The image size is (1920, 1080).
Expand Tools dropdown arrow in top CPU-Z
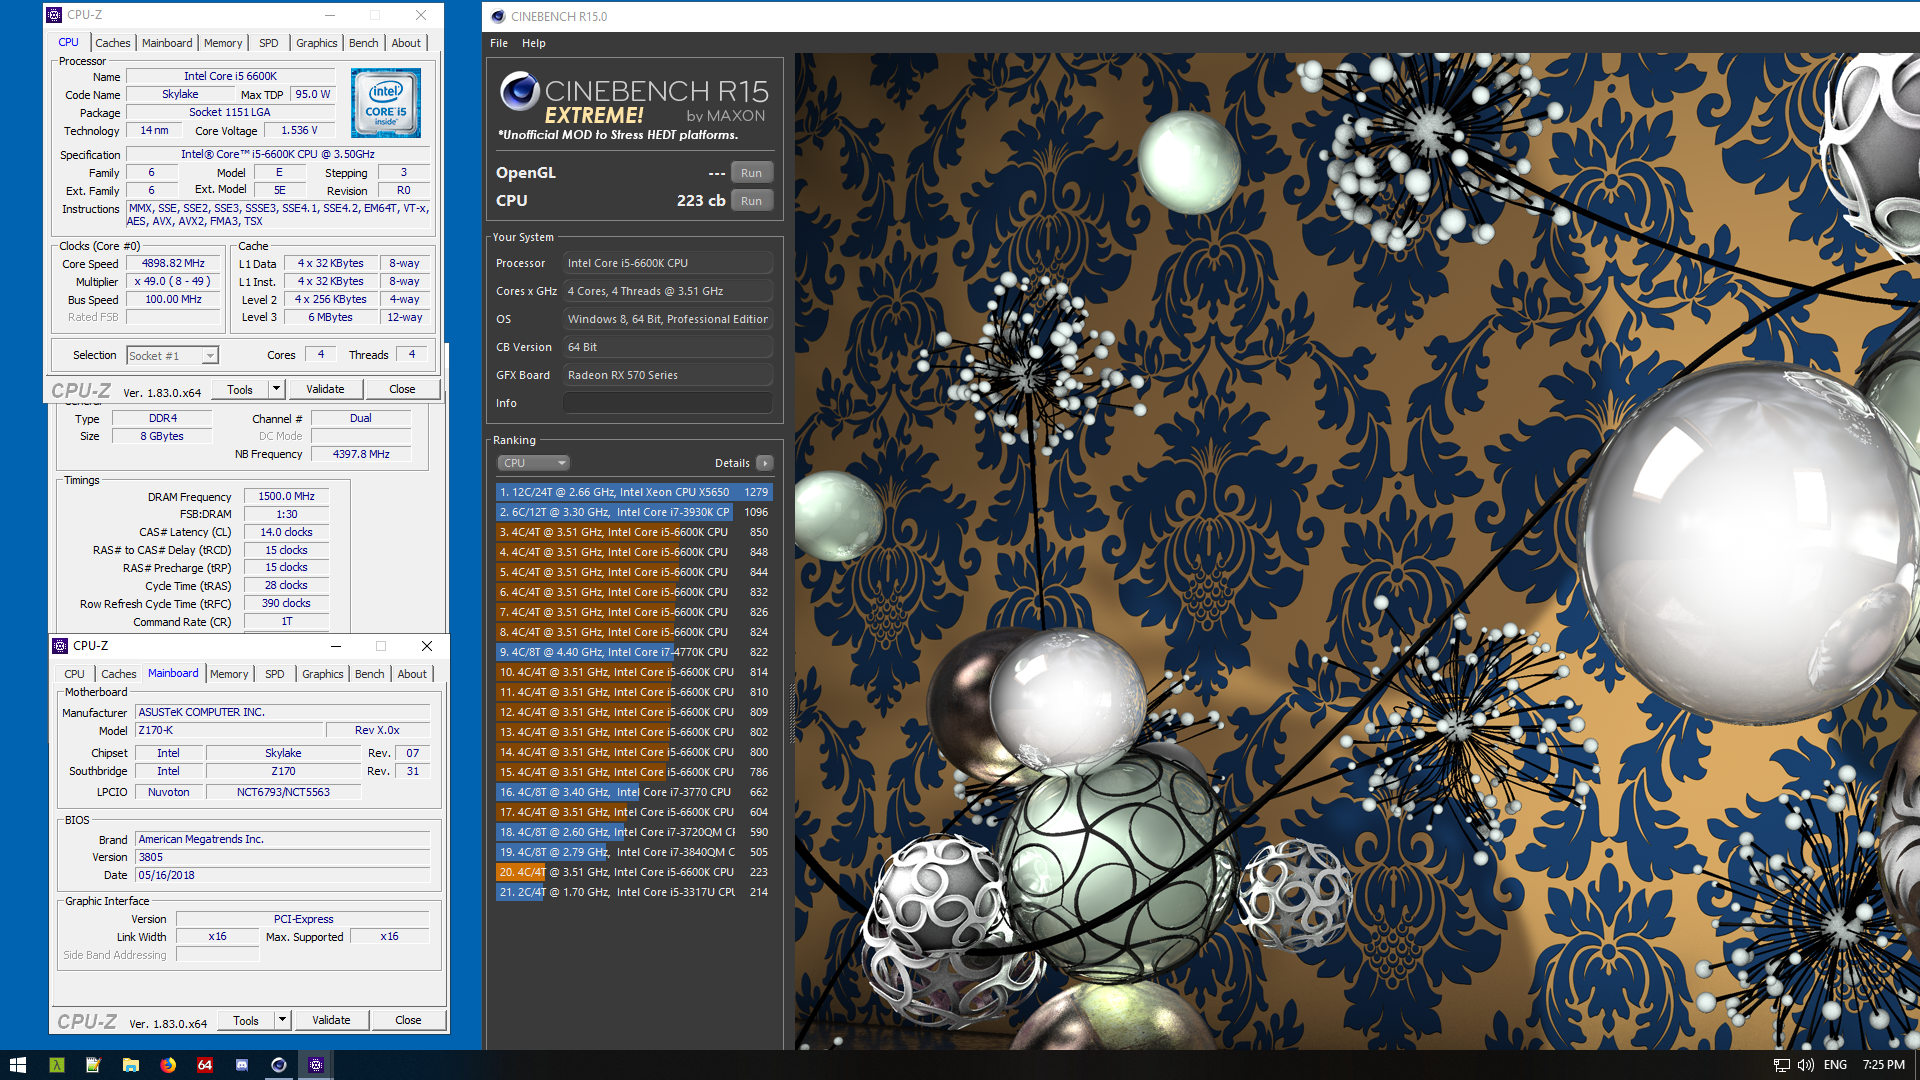(277, 389)
